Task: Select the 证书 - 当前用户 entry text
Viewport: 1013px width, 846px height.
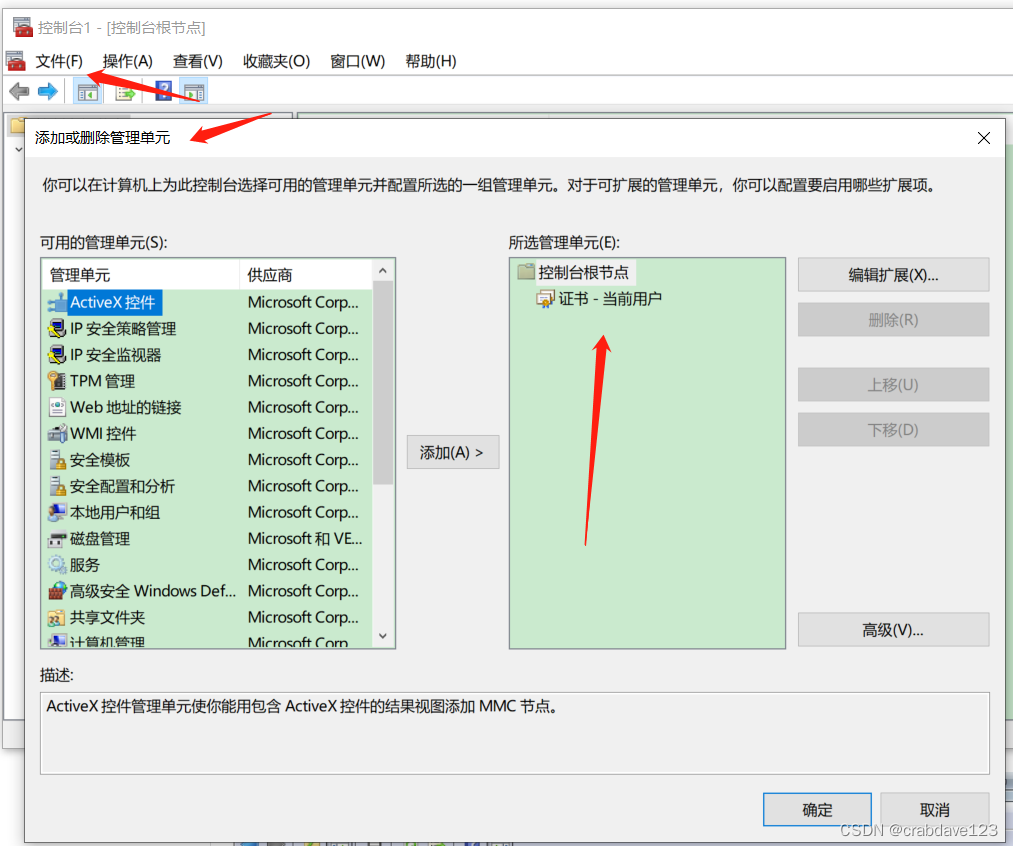Action: [x=610, y=299]
